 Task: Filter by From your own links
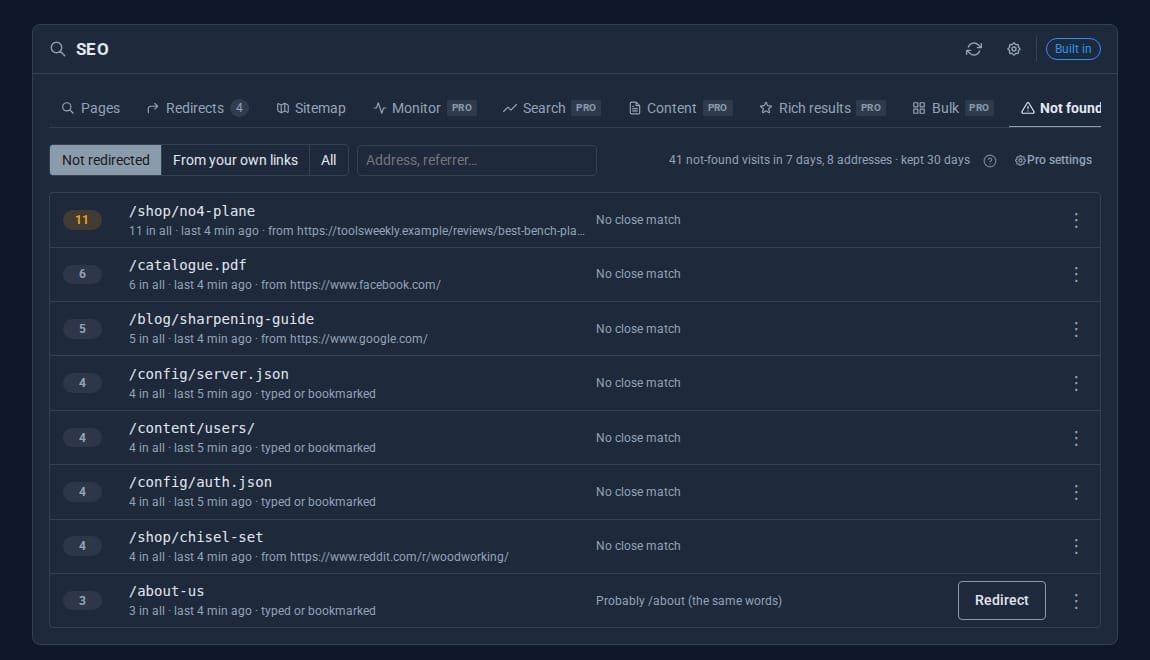pyautogui.click(x=235, y=160)
